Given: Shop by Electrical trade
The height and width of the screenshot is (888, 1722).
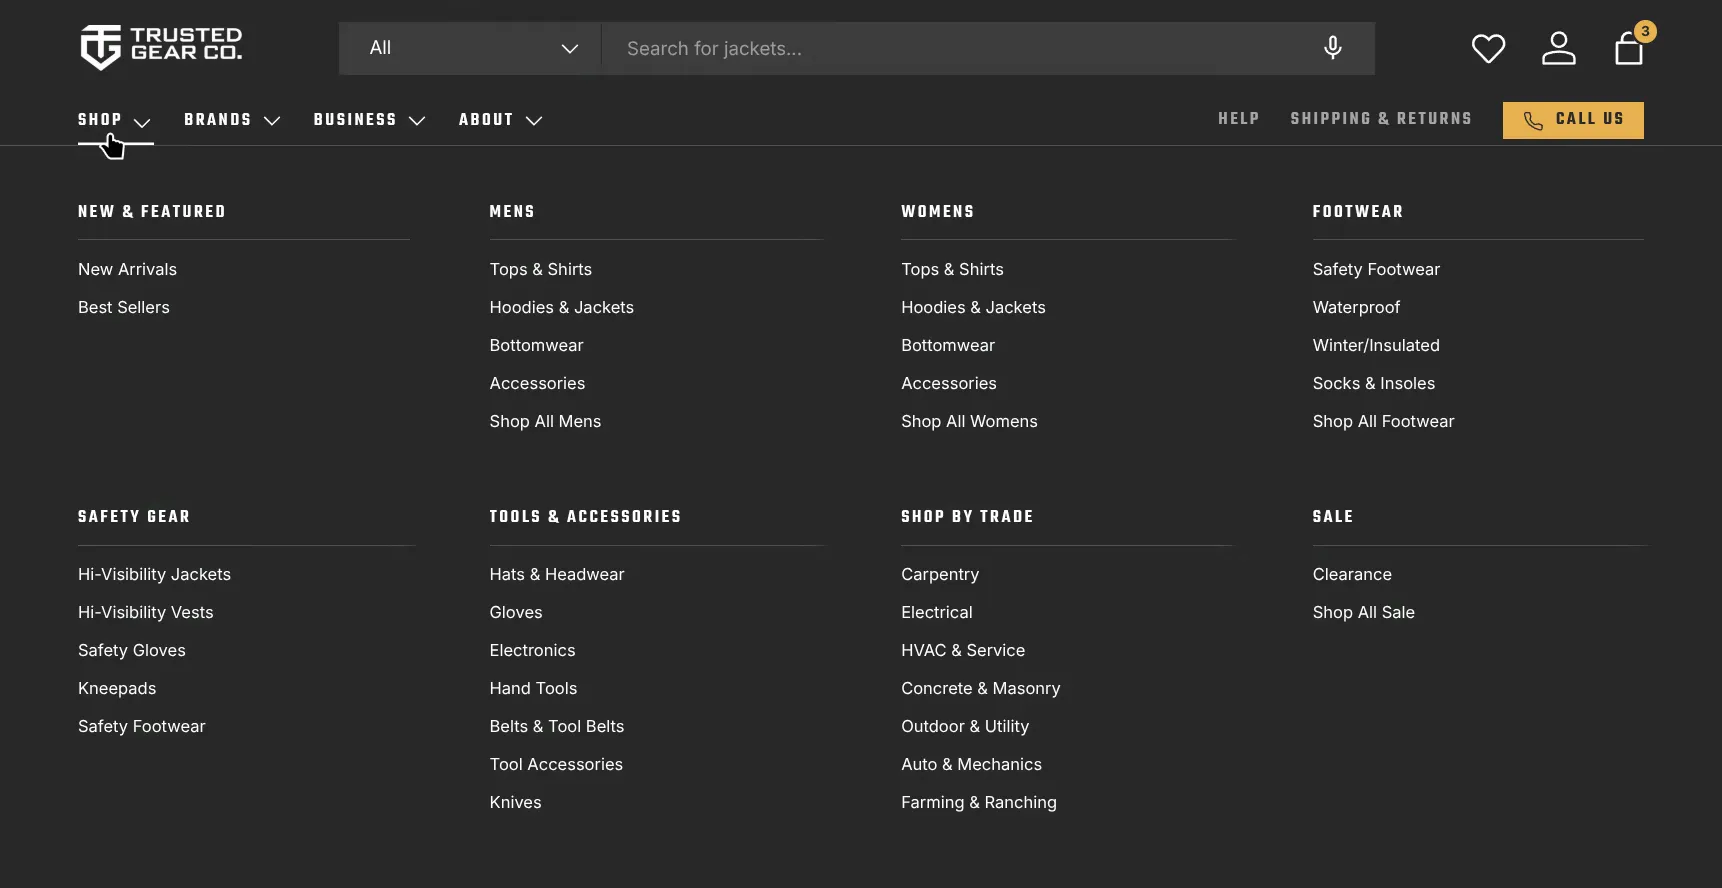Looking at the screenshot, I should point(937,612).
